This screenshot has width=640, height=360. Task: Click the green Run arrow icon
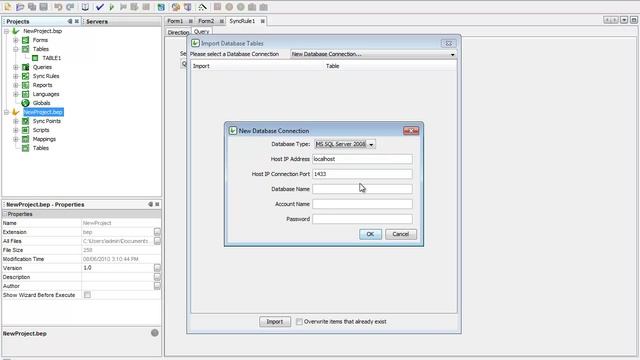[112, 7]
